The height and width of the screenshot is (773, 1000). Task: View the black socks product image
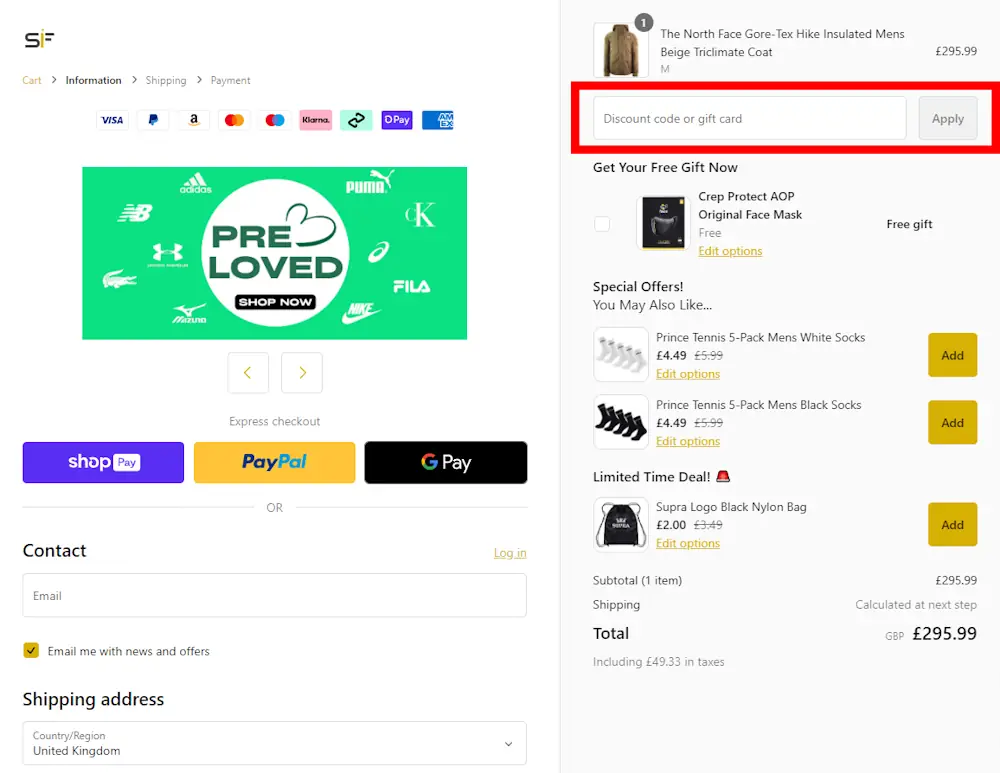621,422
